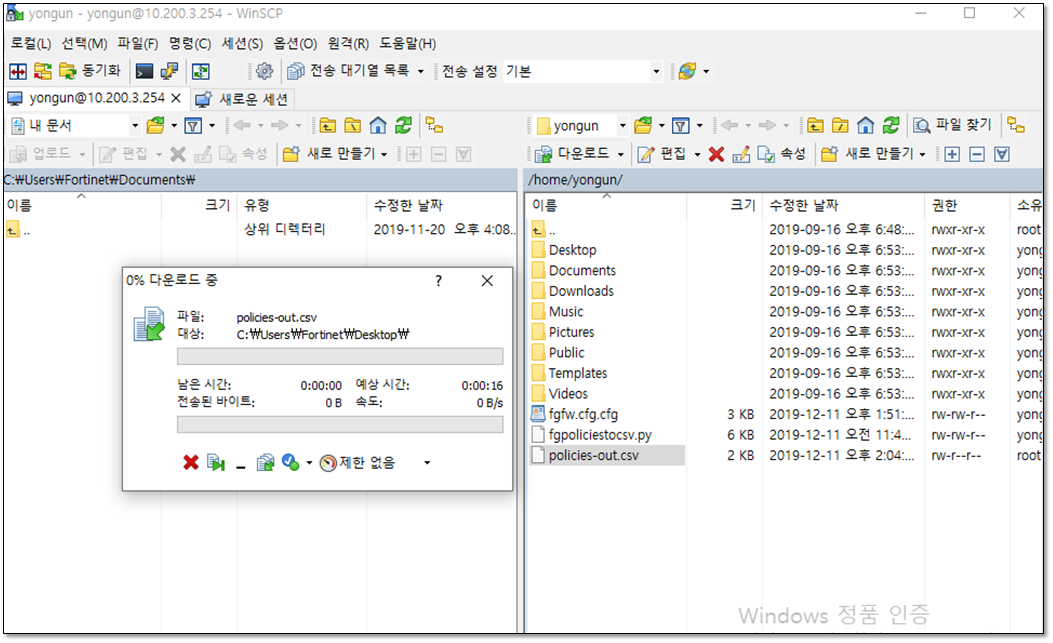Open the 세션(S) menu
1053x643 pixels.
[x=242, y=44]
